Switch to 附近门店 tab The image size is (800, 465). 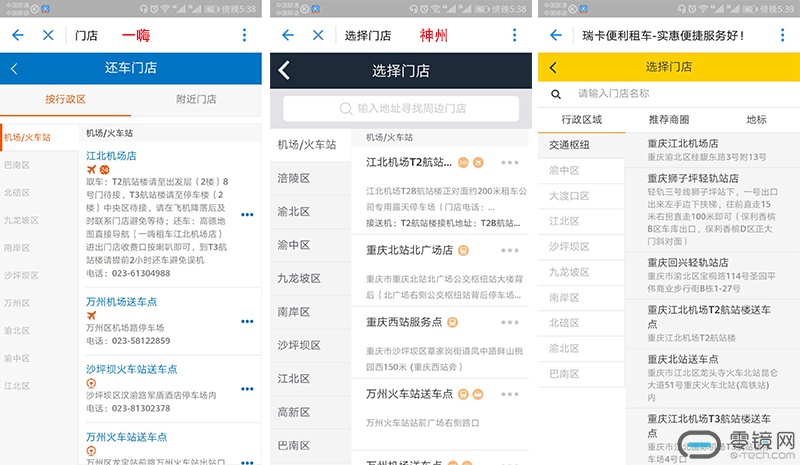click(x=196, y=99)
